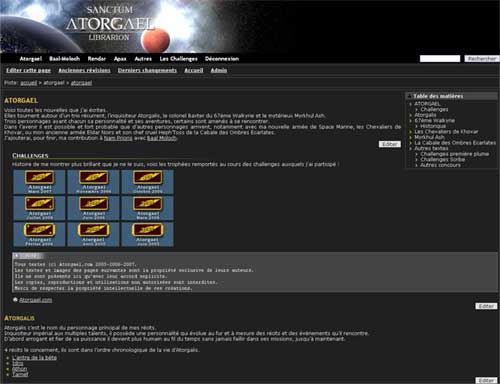The height and width of the screenshot is (384, 500).
Task: Click Editer button for Atorgalis section
Action: (486, 380)
